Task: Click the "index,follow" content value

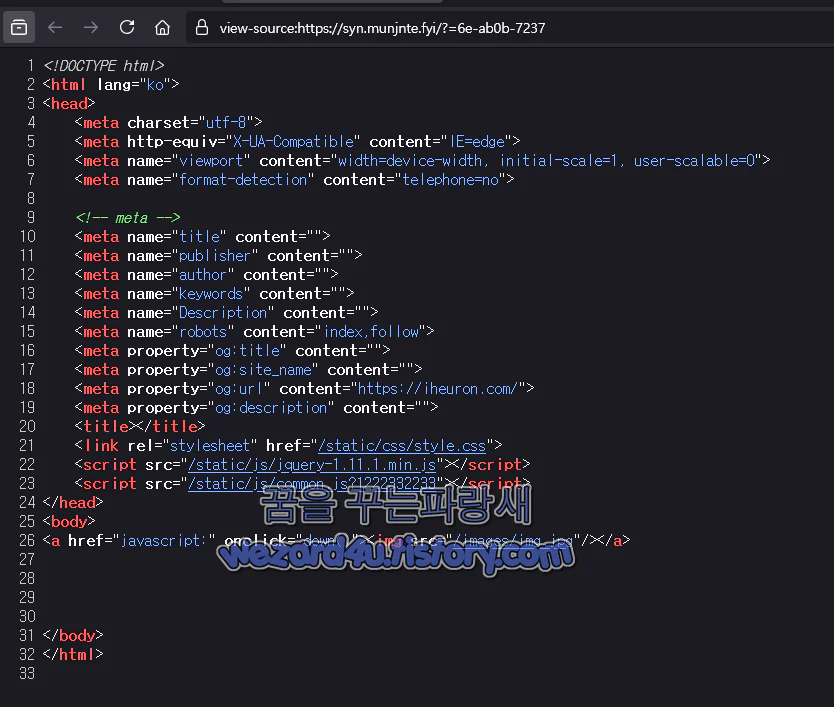Action: 371,331
